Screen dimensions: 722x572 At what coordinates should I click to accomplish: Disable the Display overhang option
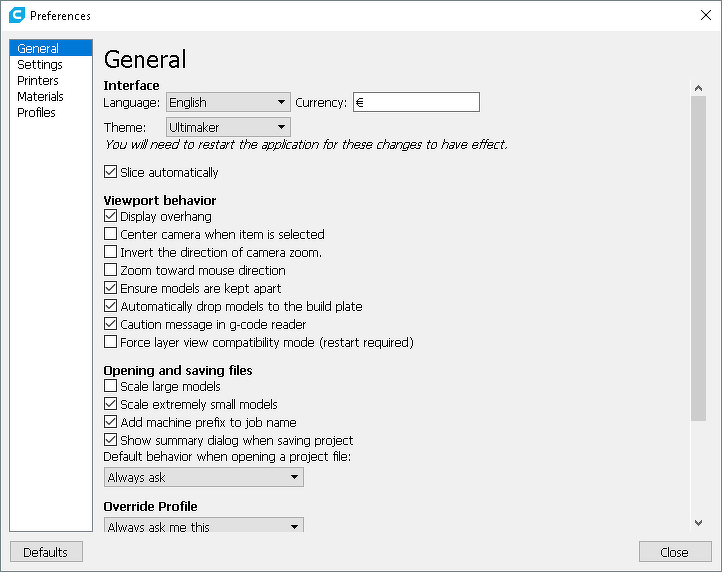click(110, 217)
